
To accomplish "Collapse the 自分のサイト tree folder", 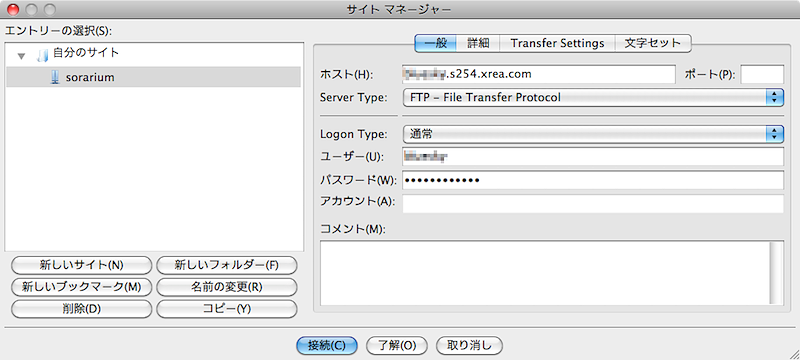I will pos(21,56).
